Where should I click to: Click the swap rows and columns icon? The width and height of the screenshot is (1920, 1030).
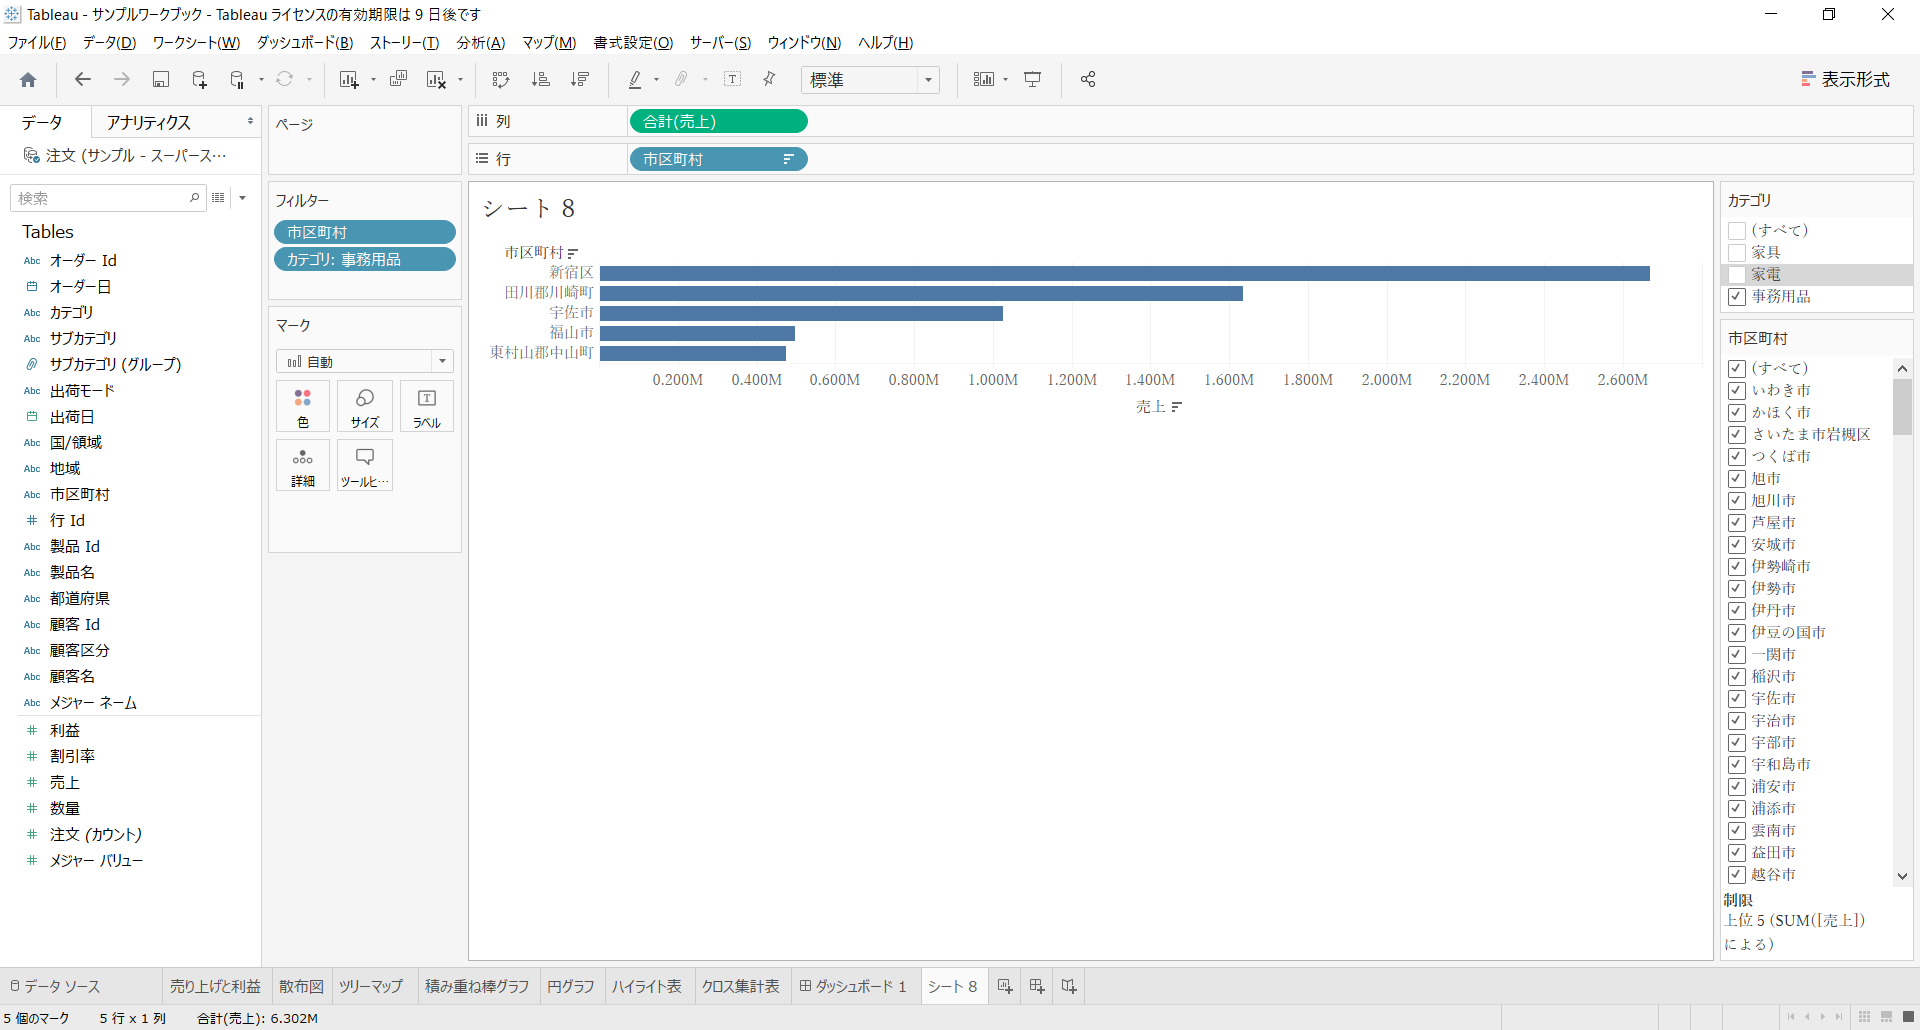(x=501, y=80)
